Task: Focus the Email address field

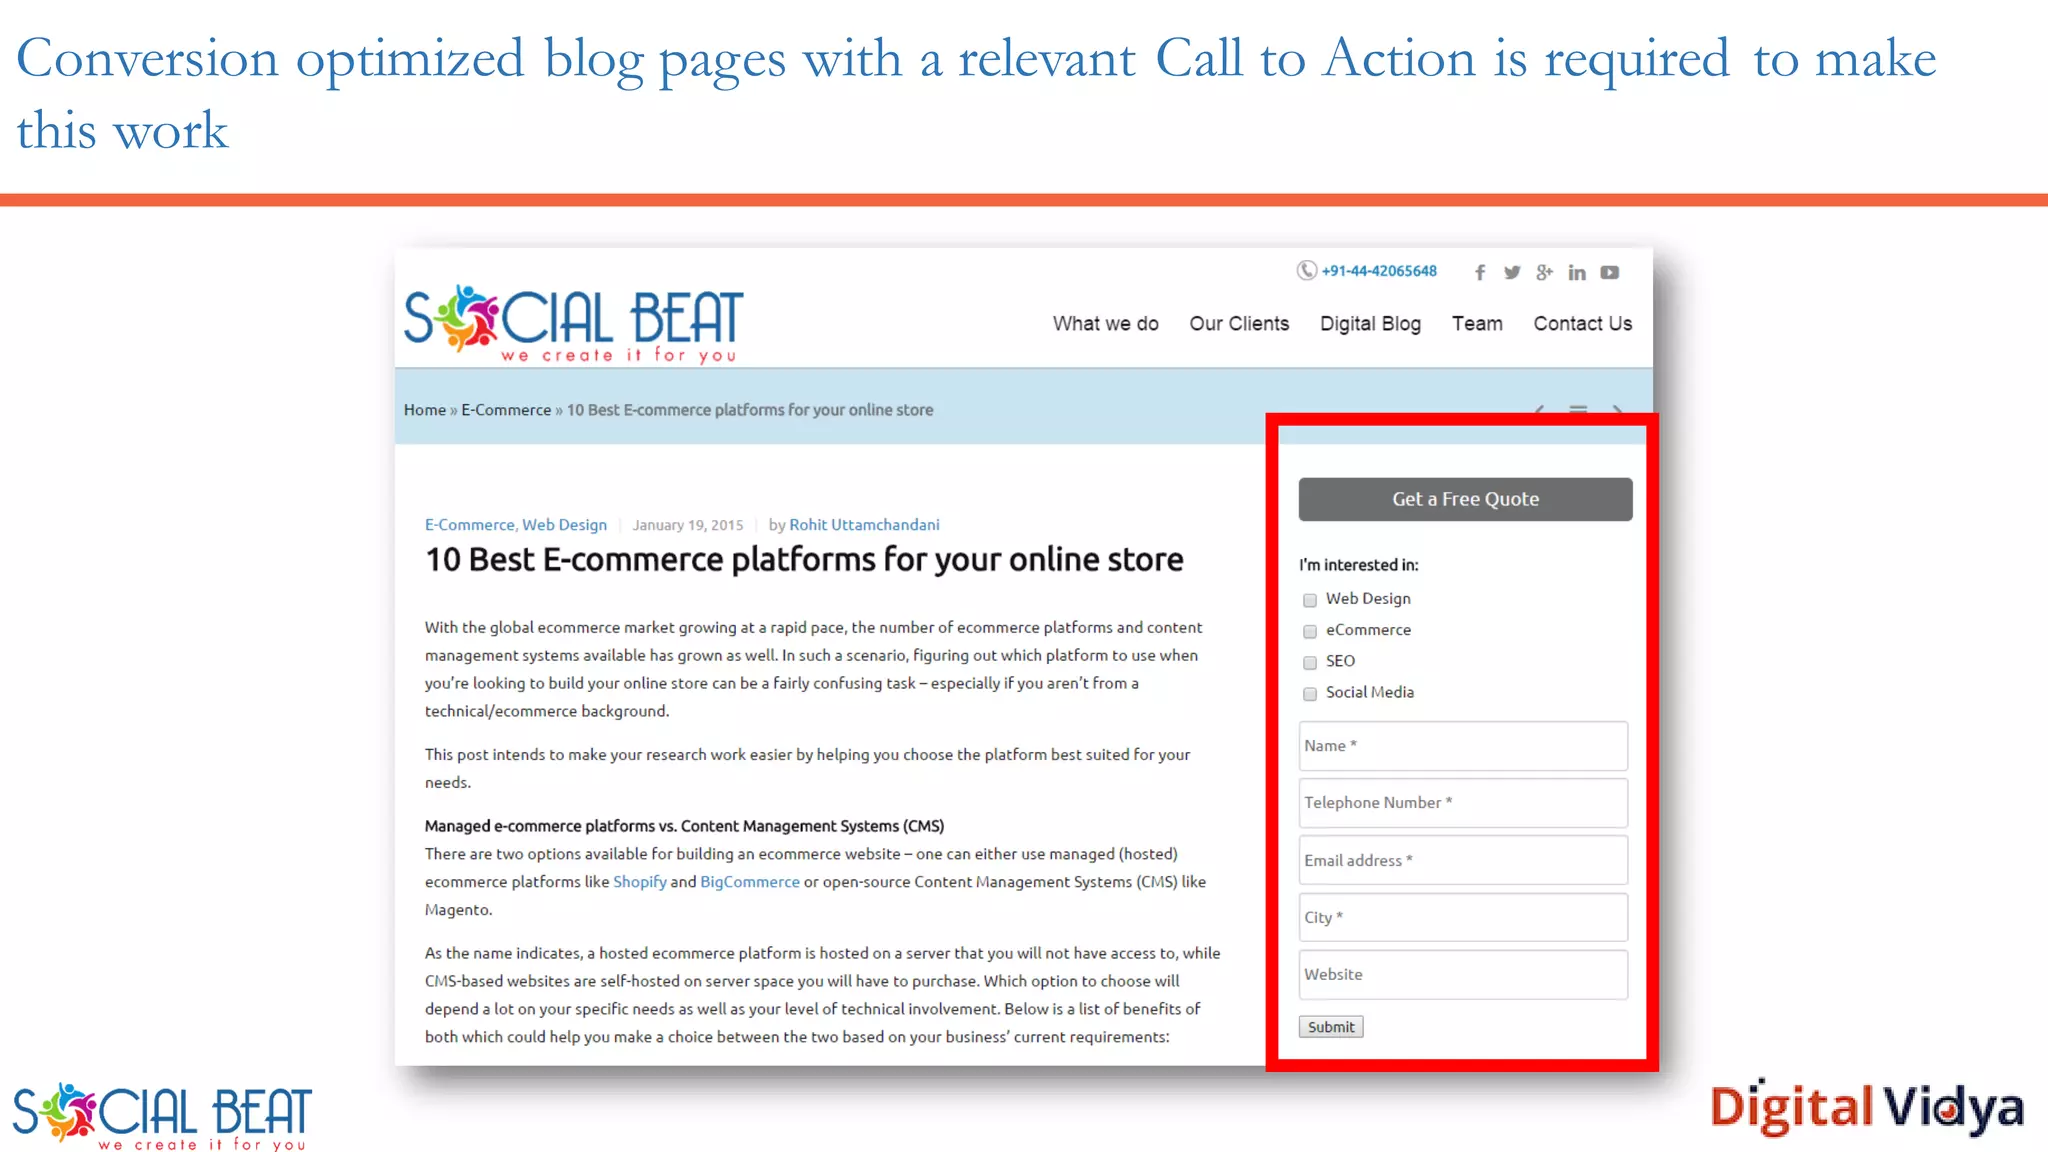Action: [1463, 860]
